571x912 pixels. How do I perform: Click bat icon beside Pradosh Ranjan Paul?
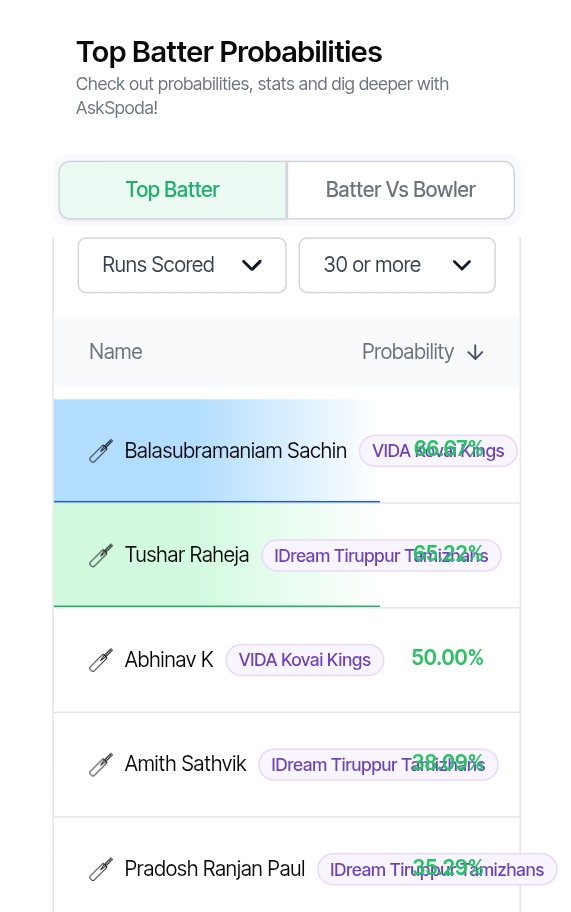coord(101,869)
